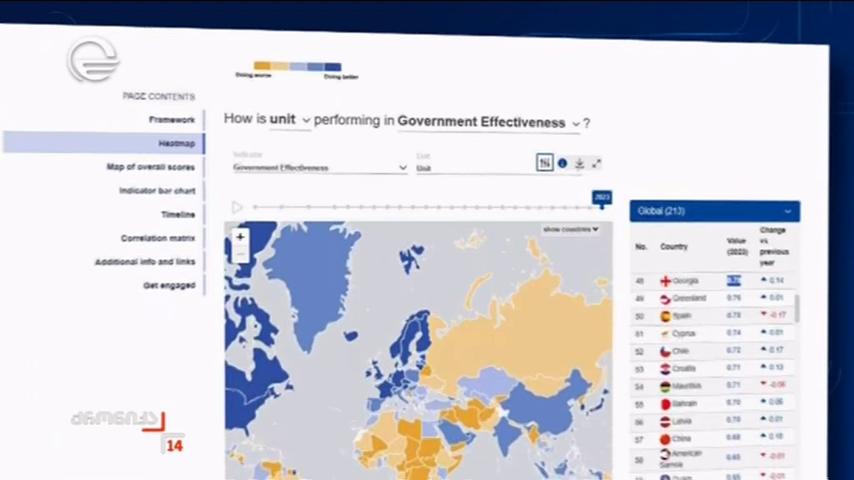This screenshot has height=480, width=854.
Task: Click the site logo at top left
Action: point(93,59)
